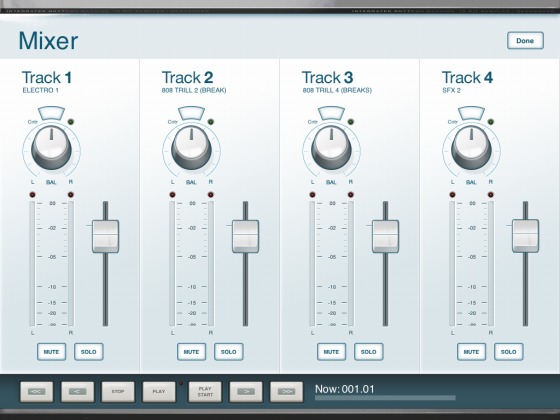Viewport: 560px width, 420px height.
Task: Click the balance display window above Track 2 knob
Action: pyautogui.click(x=191, y=113)
